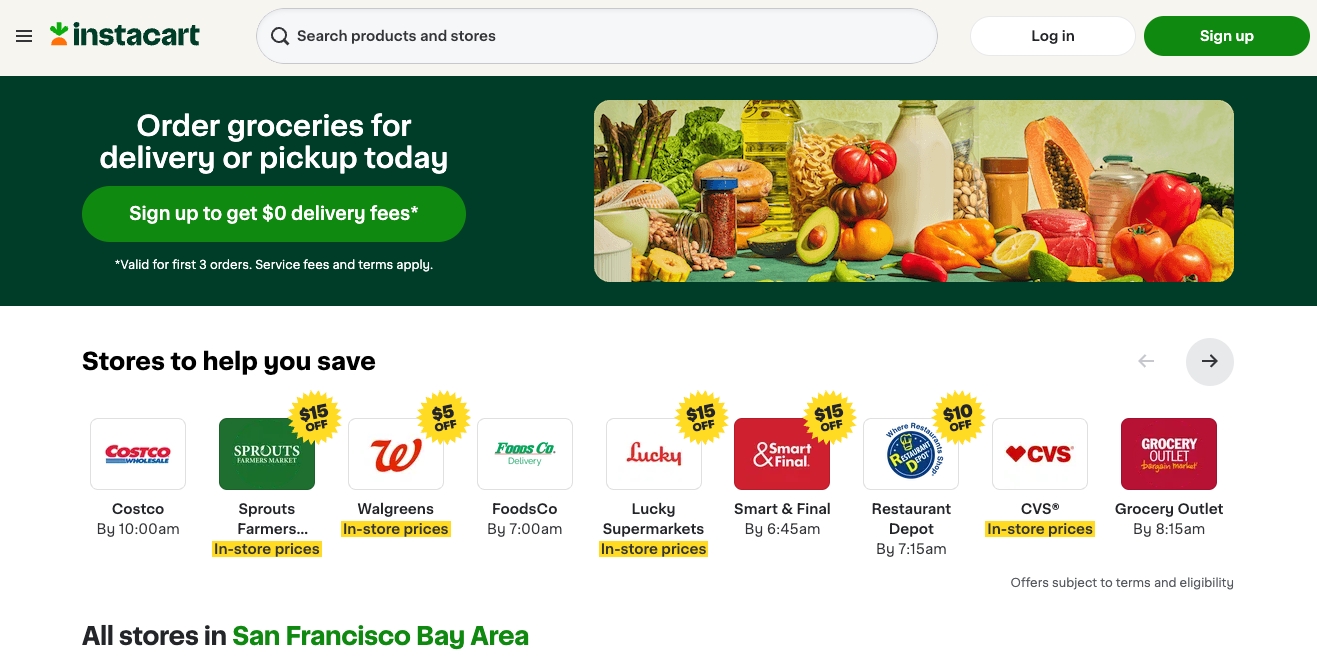The image size is (1317, 658).
Task: Choose the Restaurant Depot logo
Action: (911, 454)
